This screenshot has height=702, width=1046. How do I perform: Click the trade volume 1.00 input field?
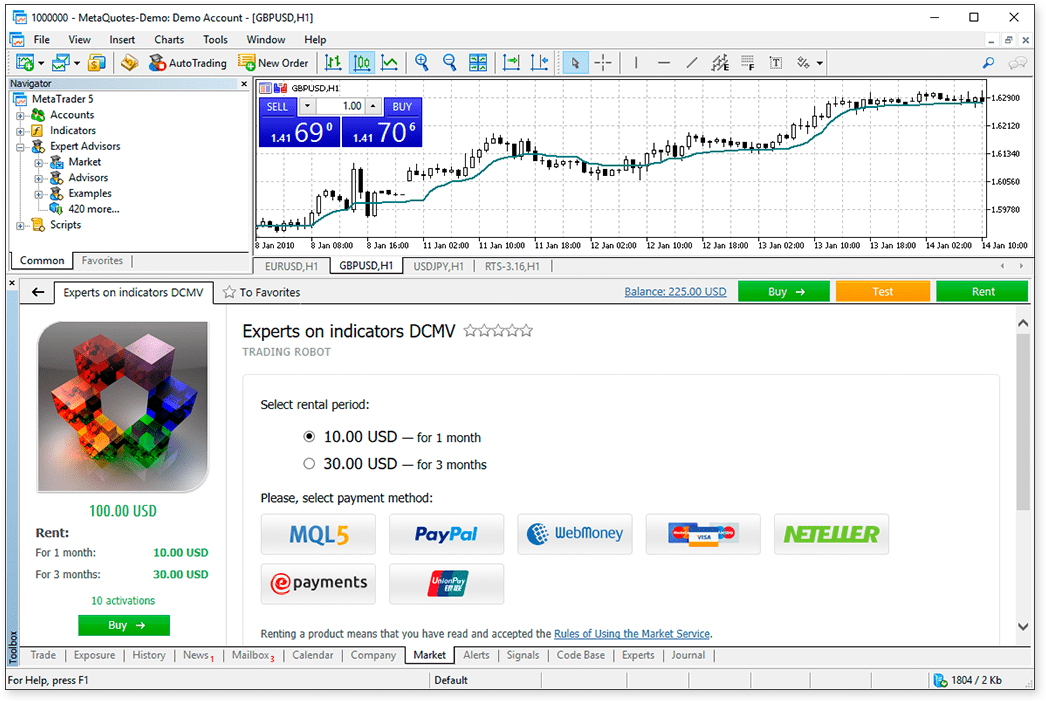point(340,106)
